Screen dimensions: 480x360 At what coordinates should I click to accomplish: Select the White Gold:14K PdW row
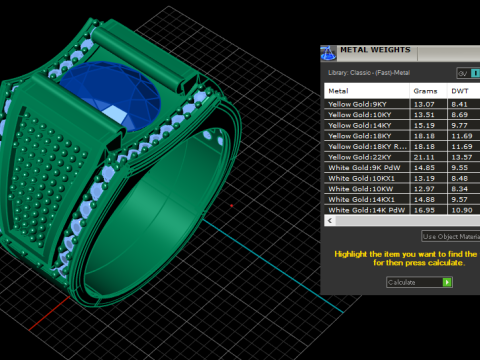[x=402, y=210]
